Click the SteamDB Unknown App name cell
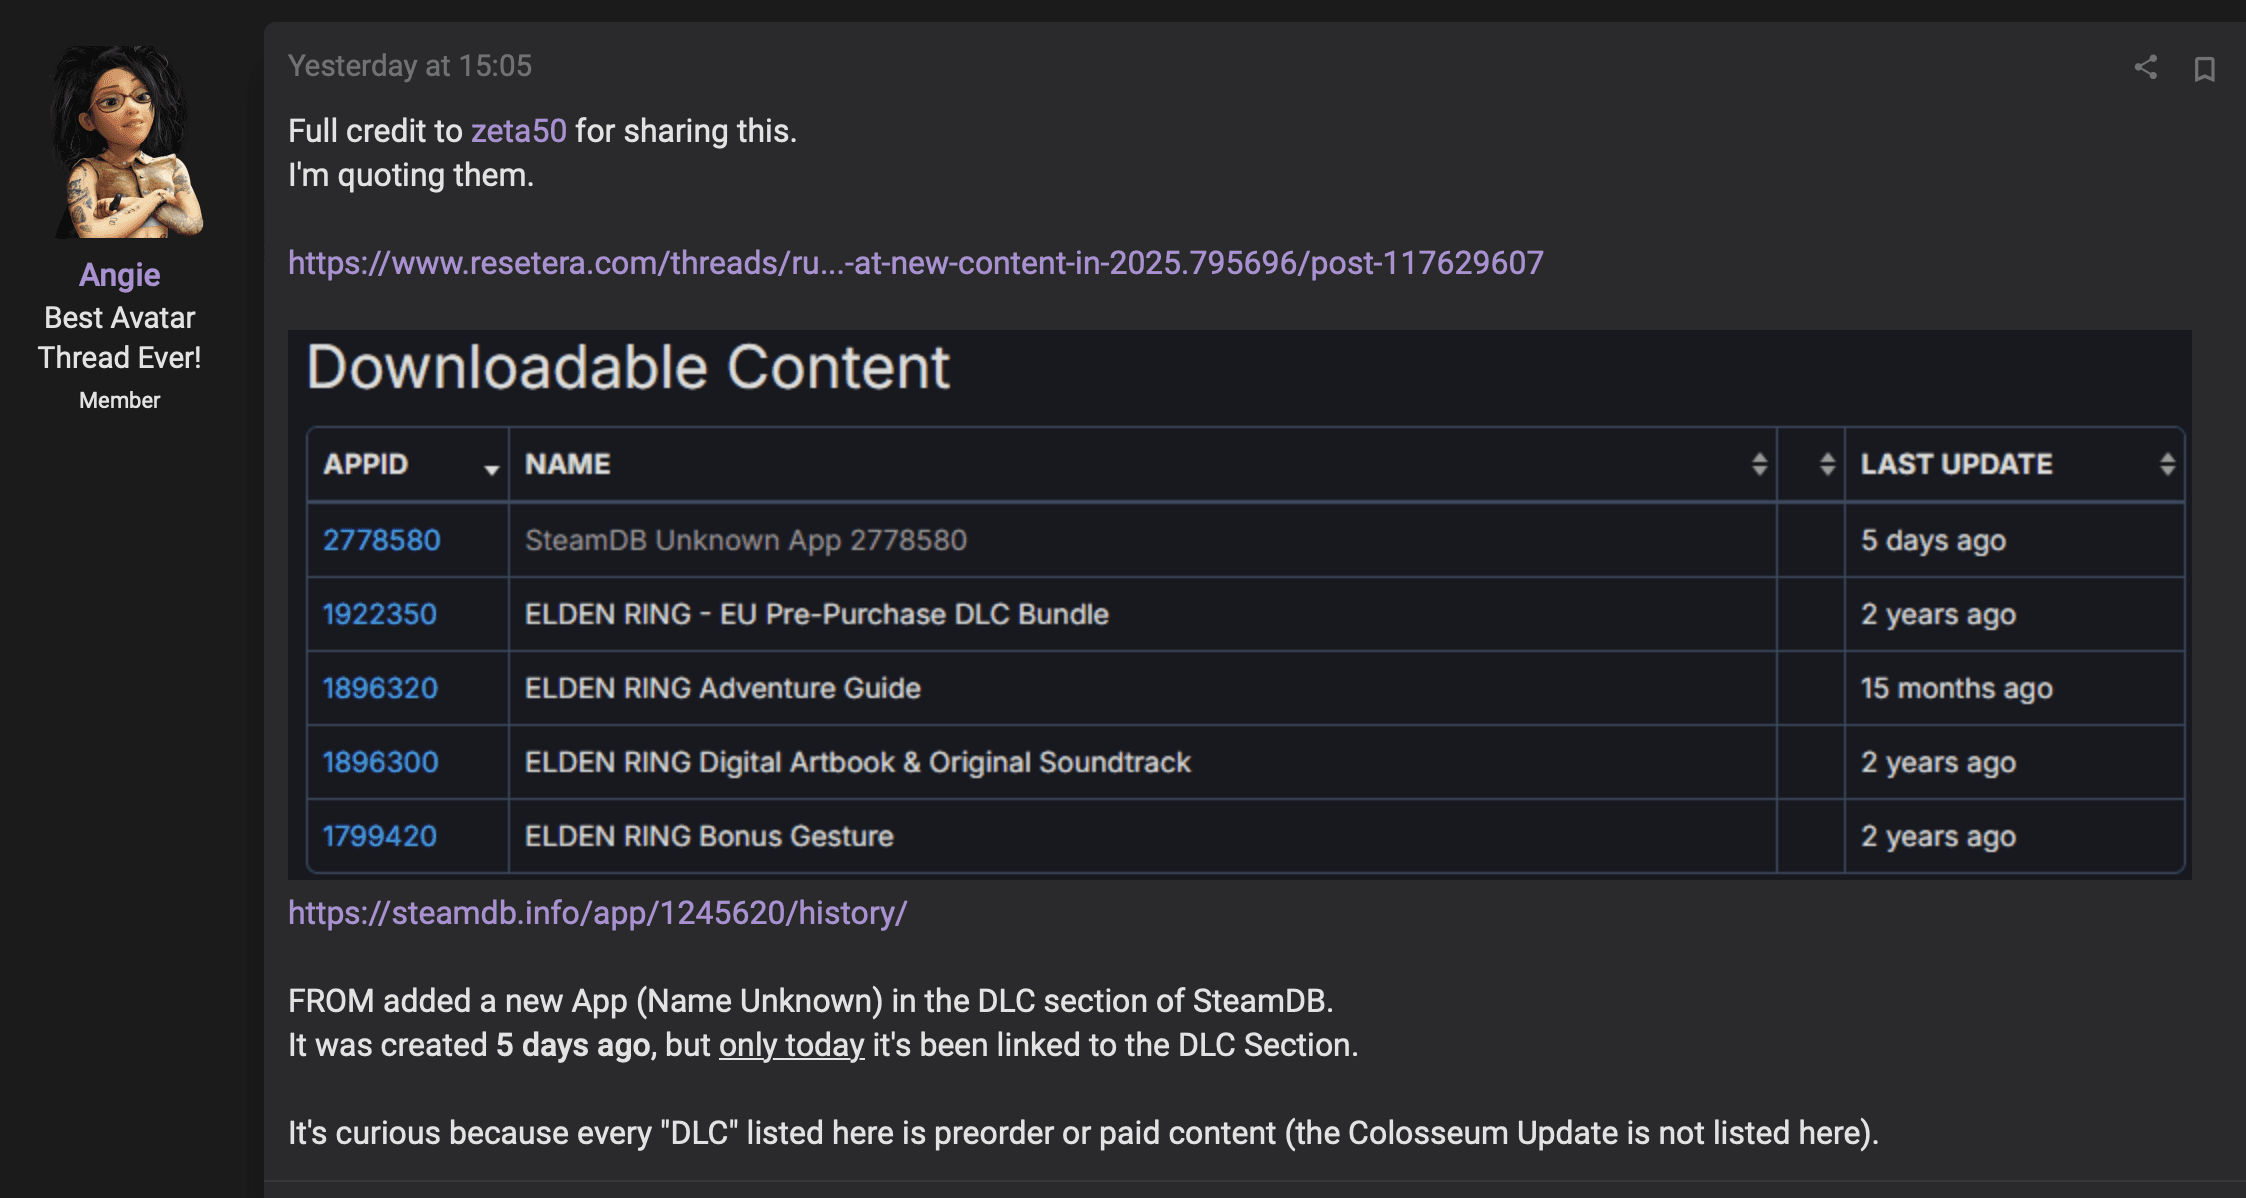This screenshot has height=1198, width=2246. tap(1143, 540)
